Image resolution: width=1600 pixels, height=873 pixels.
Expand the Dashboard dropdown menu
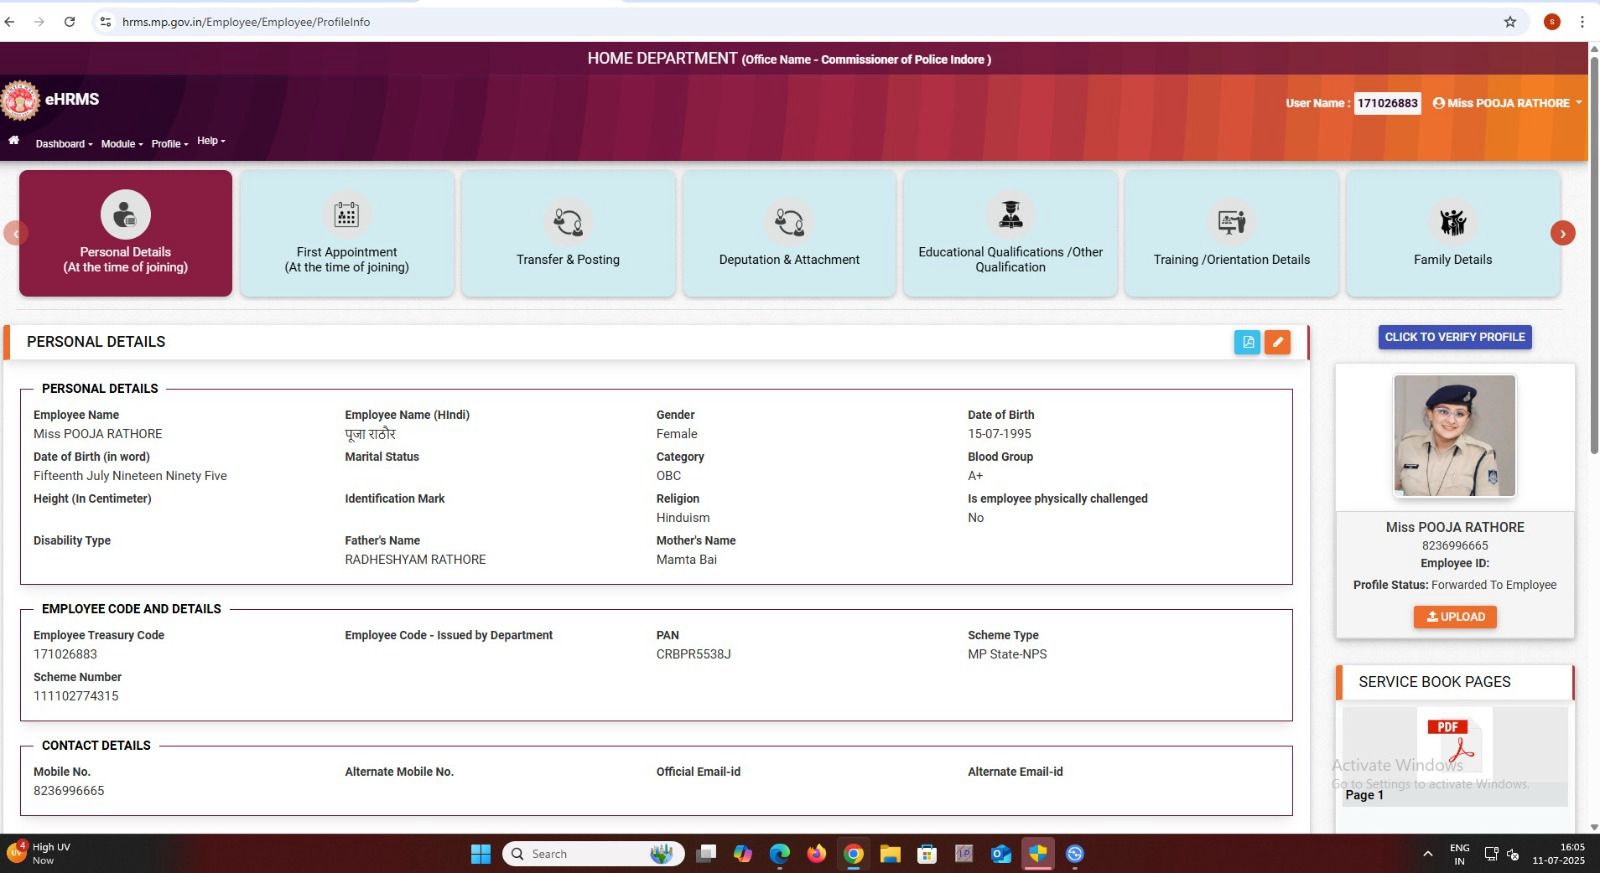(64, 144)
